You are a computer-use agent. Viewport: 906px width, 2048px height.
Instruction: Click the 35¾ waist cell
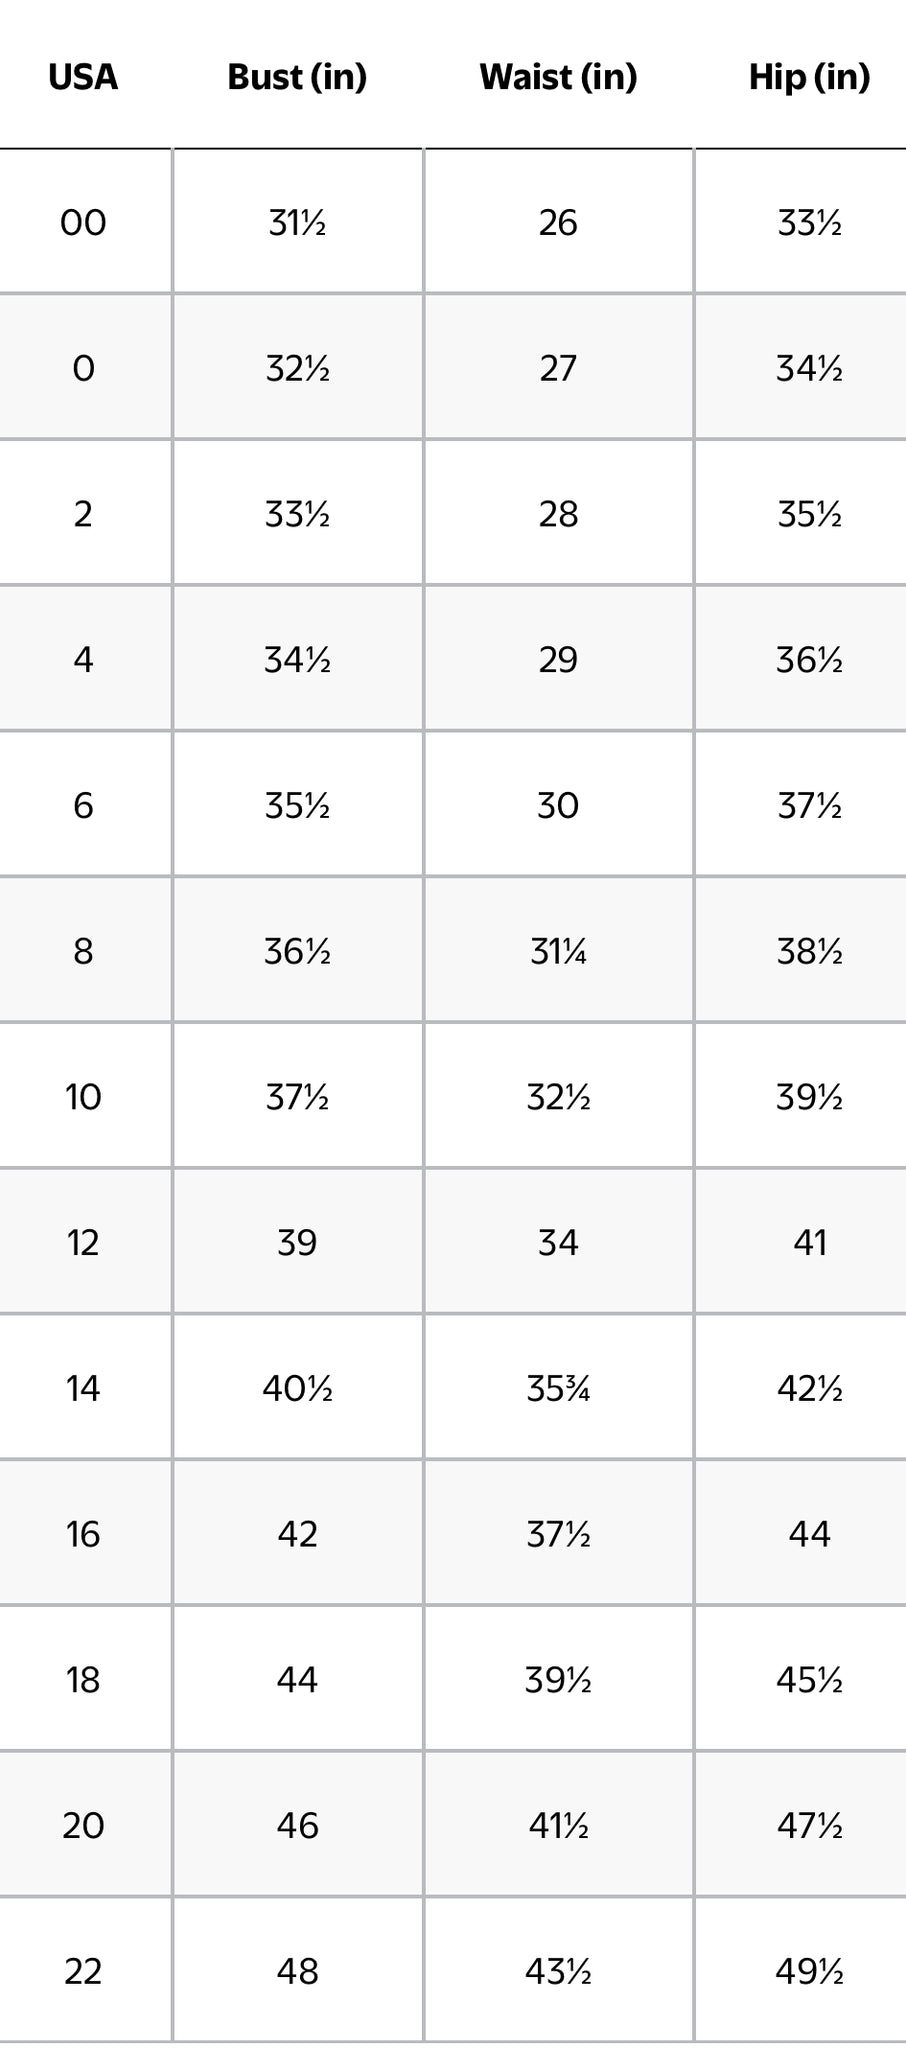pyautogui.click(x=558, y=1388)
